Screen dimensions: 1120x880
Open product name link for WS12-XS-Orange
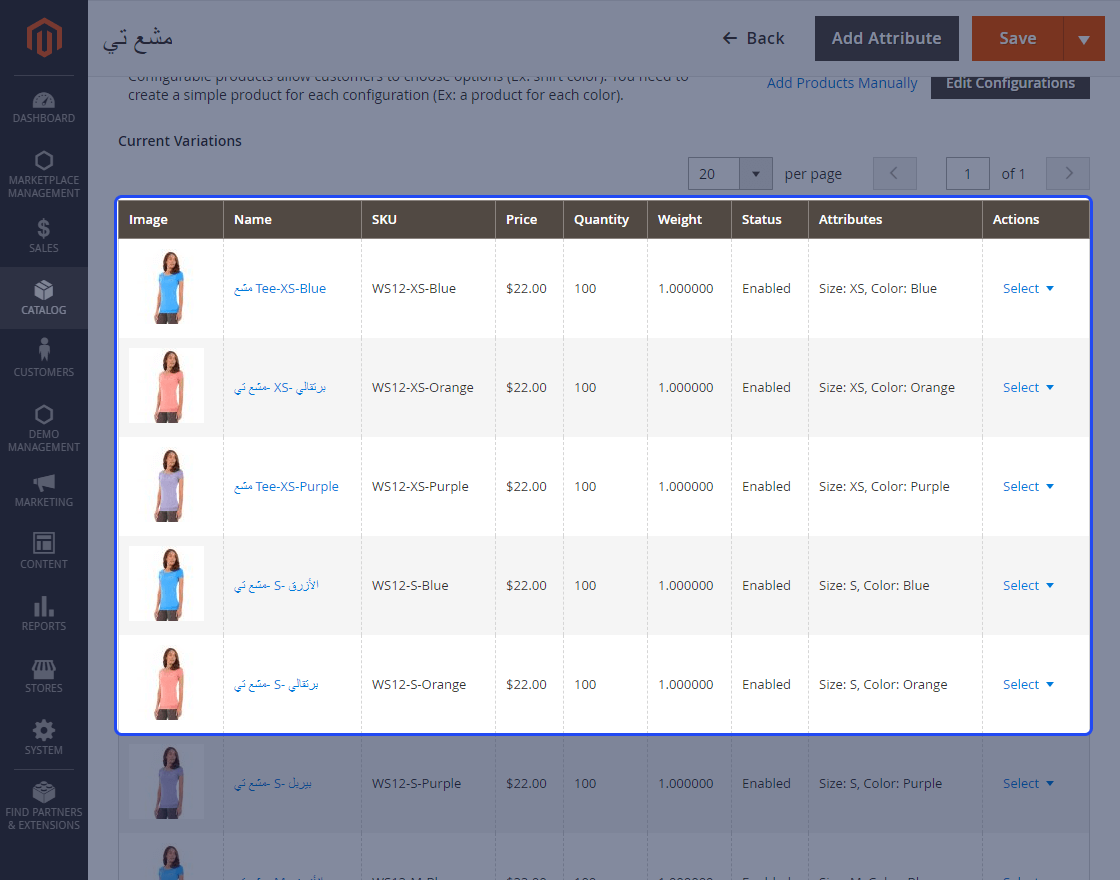click(280, 387)
